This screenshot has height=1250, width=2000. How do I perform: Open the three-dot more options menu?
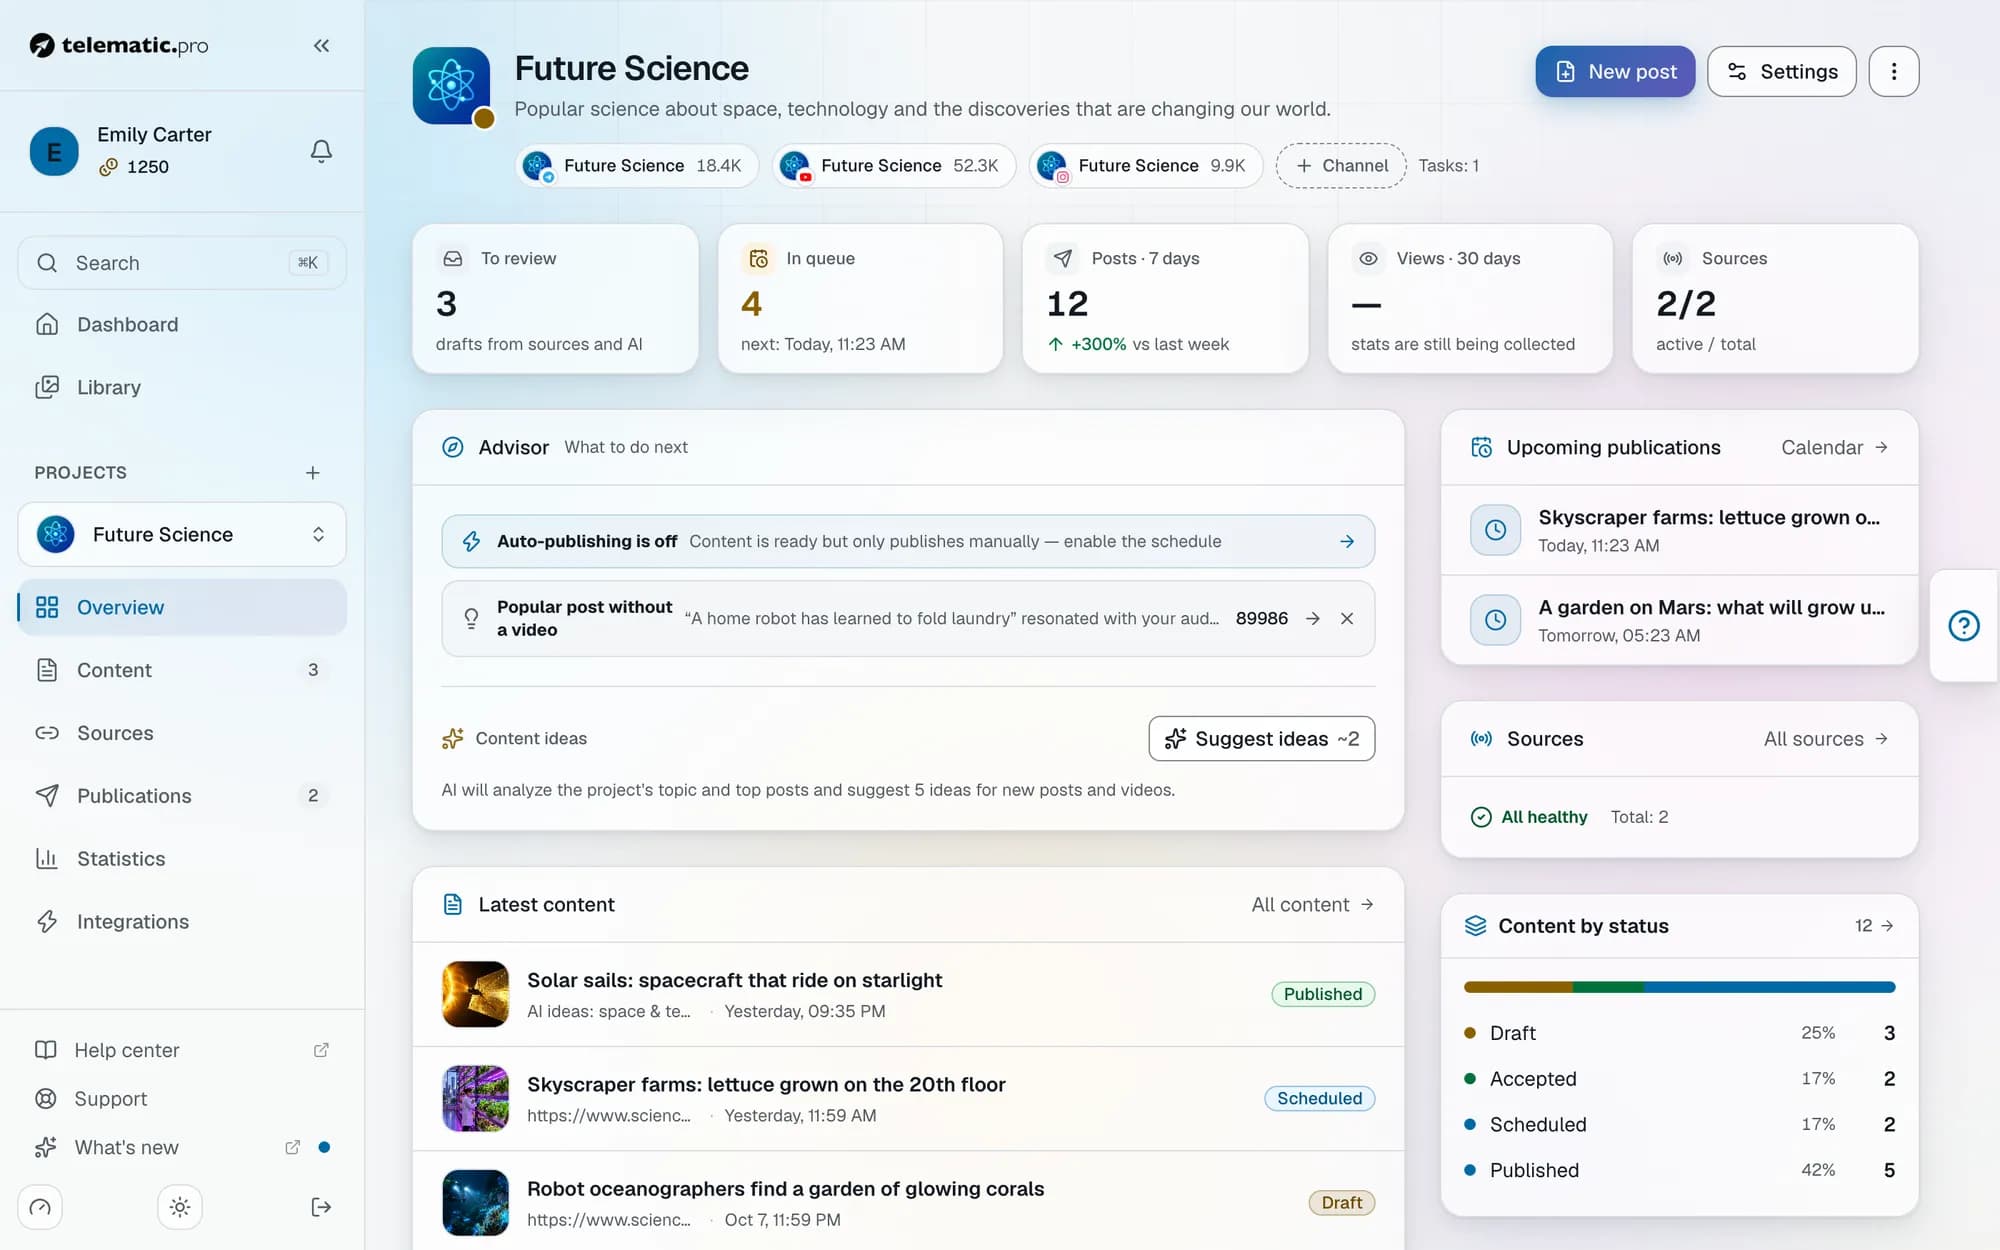[x=1894, y=71]
